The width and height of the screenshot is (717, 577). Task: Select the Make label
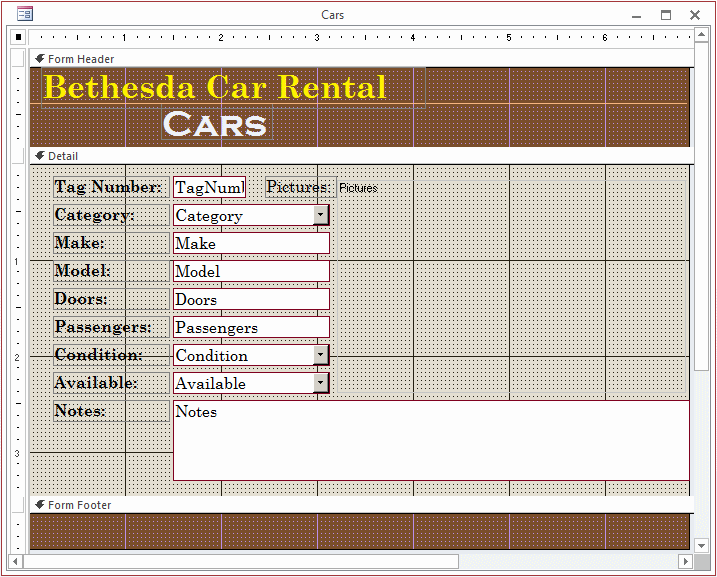112,243
